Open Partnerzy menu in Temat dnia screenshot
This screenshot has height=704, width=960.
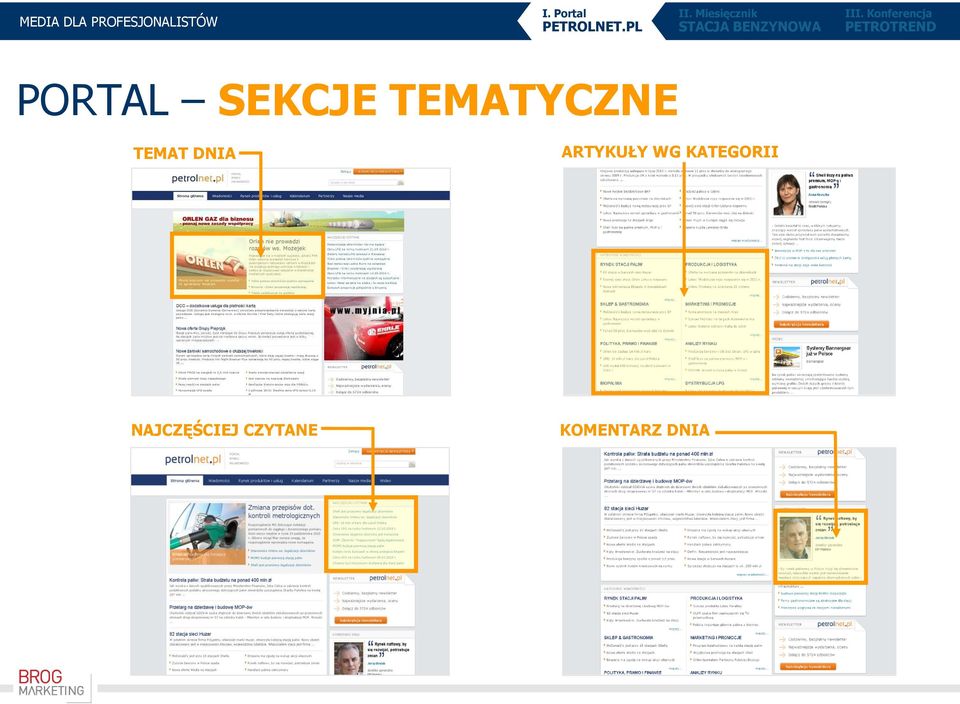coord(326,196)
